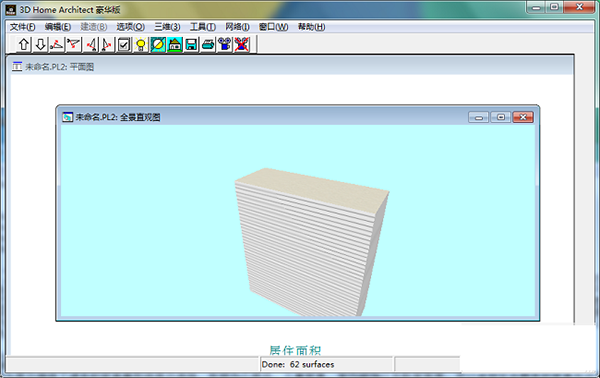600x378 pixels.
Task: Click the up arrow toolbar icon
Action: (24, 45)
